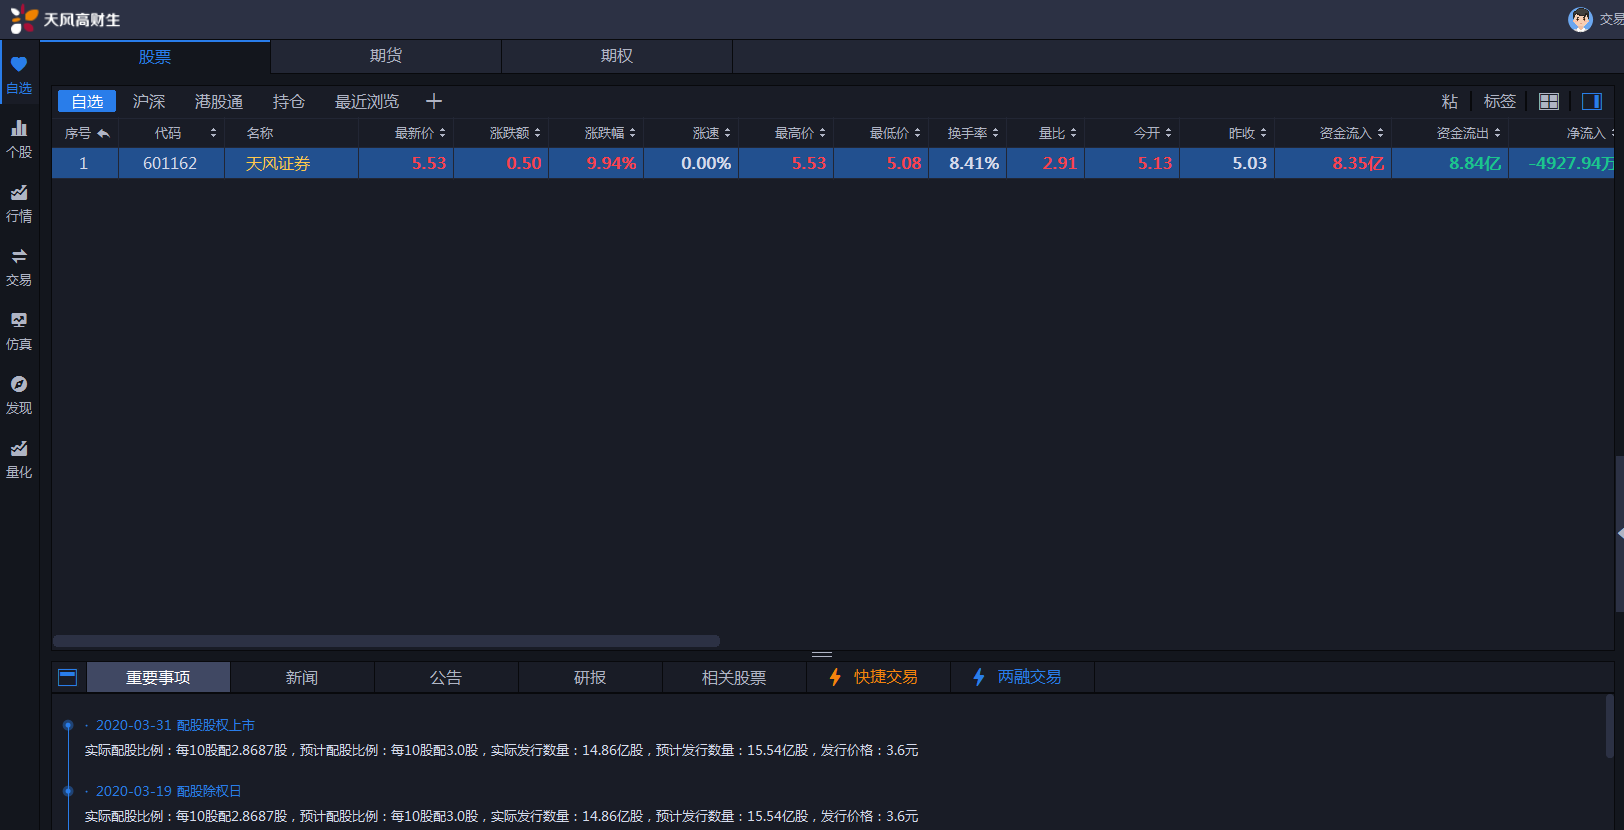1624x830 pixels.
Task: Click the 两融交易 lightning icon
Action: 979,677
